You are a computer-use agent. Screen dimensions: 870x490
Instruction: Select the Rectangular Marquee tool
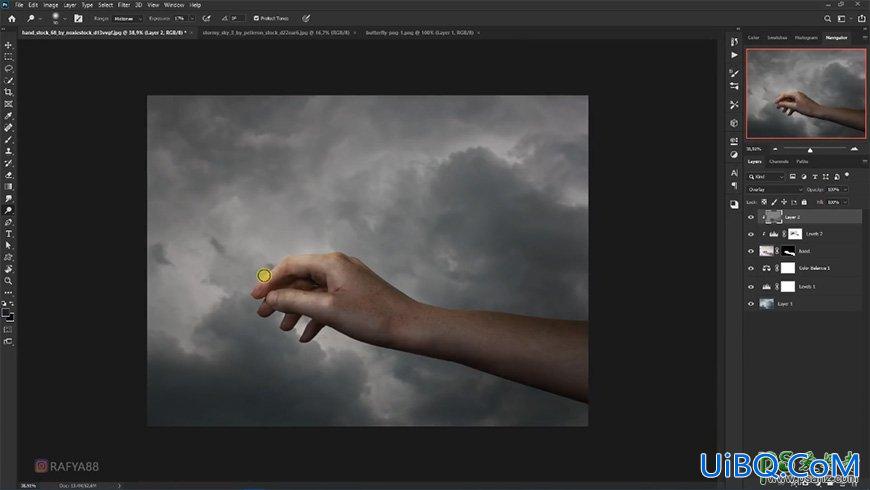(x=8, y=57)
